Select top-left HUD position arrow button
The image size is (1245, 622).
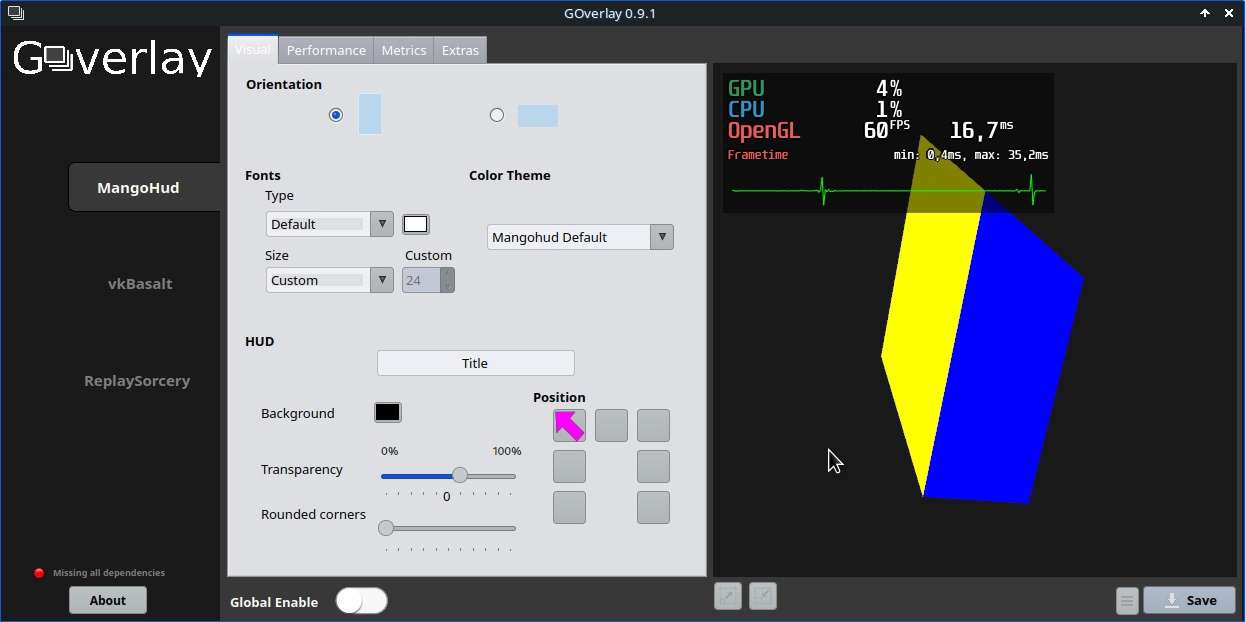point(570,425)
